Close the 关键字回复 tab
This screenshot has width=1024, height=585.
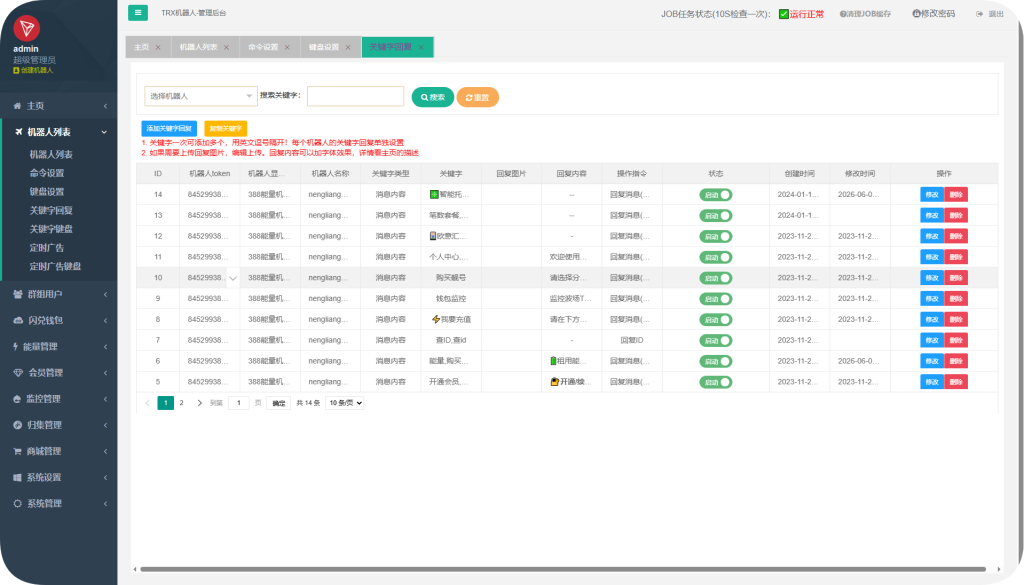(x=421, y=47)
